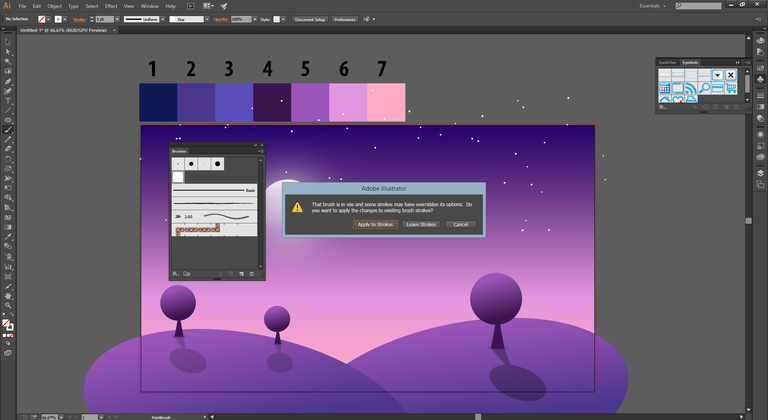Click Cancel in brush dialog
The image size is (768, 420).
(460, 224)
